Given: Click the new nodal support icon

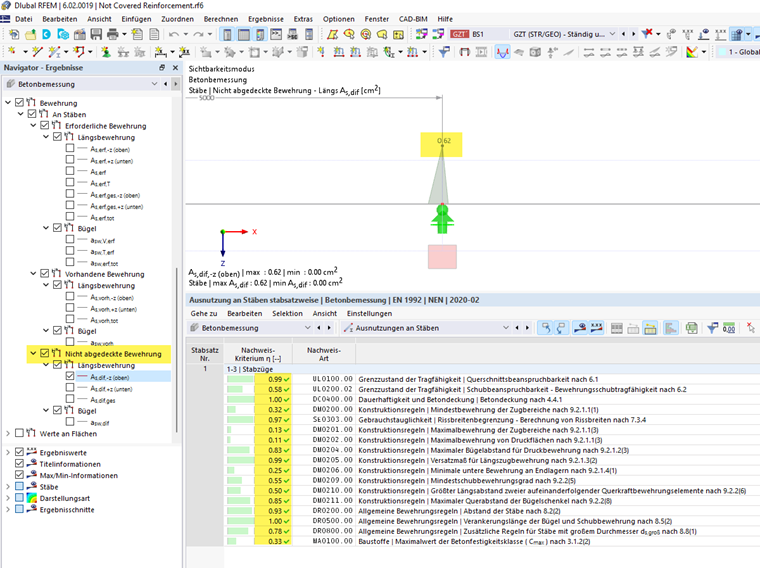Looking at the screenshot, I should coord(106,52).
